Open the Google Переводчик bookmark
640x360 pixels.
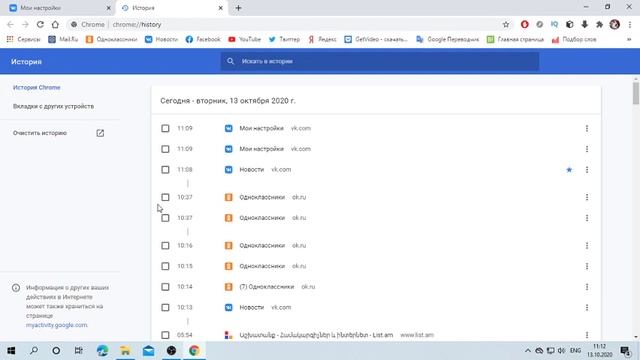[447, 39]
